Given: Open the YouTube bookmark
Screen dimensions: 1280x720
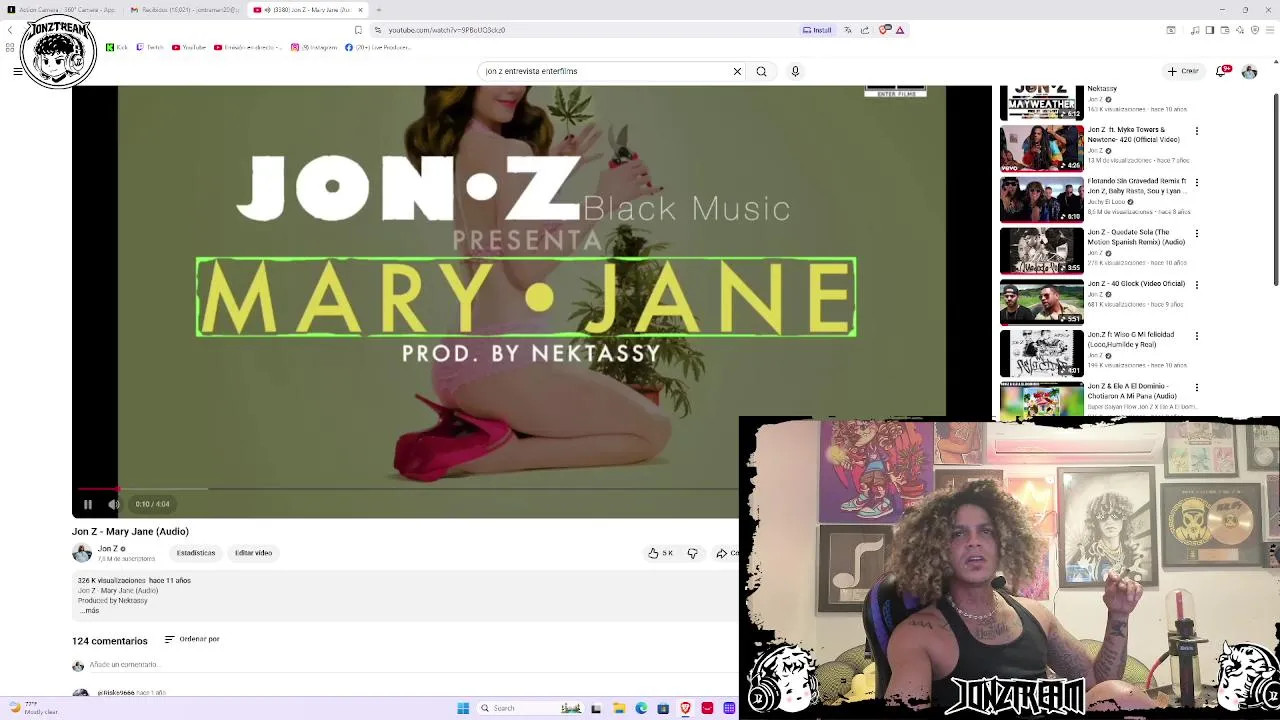Looking at the screenshot, I should pyautogui.click(x=189, y=47).
